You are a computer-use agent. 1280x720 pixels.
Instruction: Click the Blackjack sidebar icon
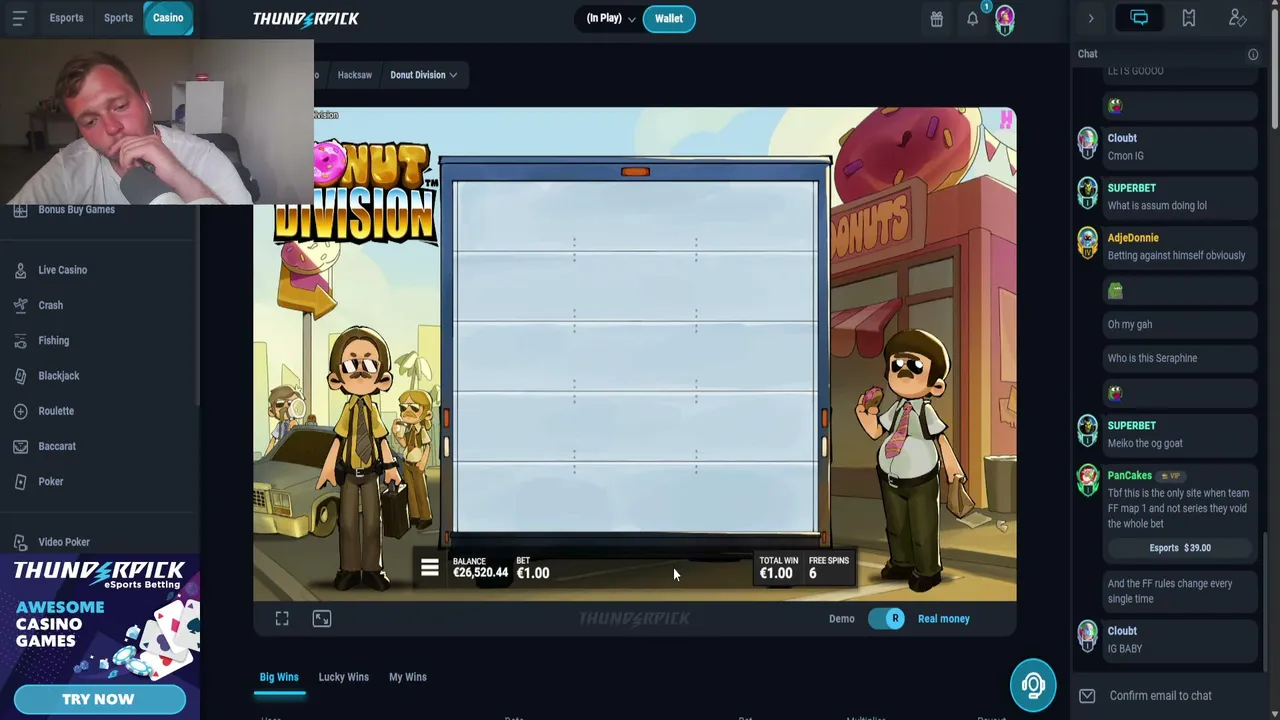(20, 376)
